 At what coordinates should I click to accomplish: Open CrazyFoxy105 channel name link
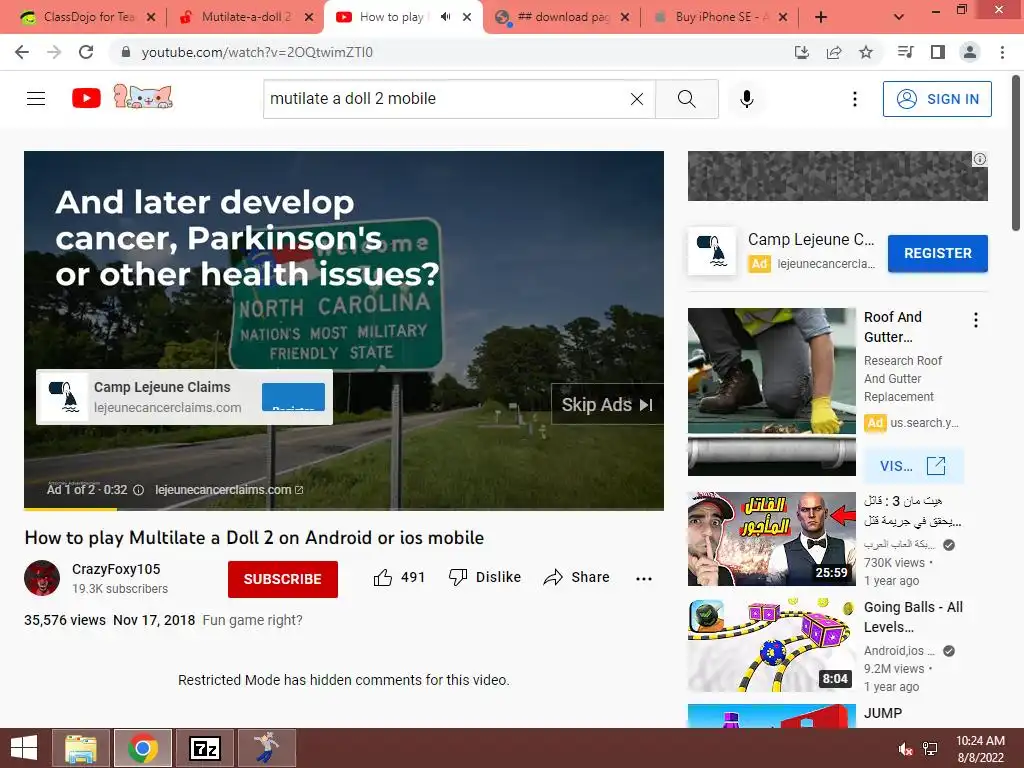click(116, 569)
